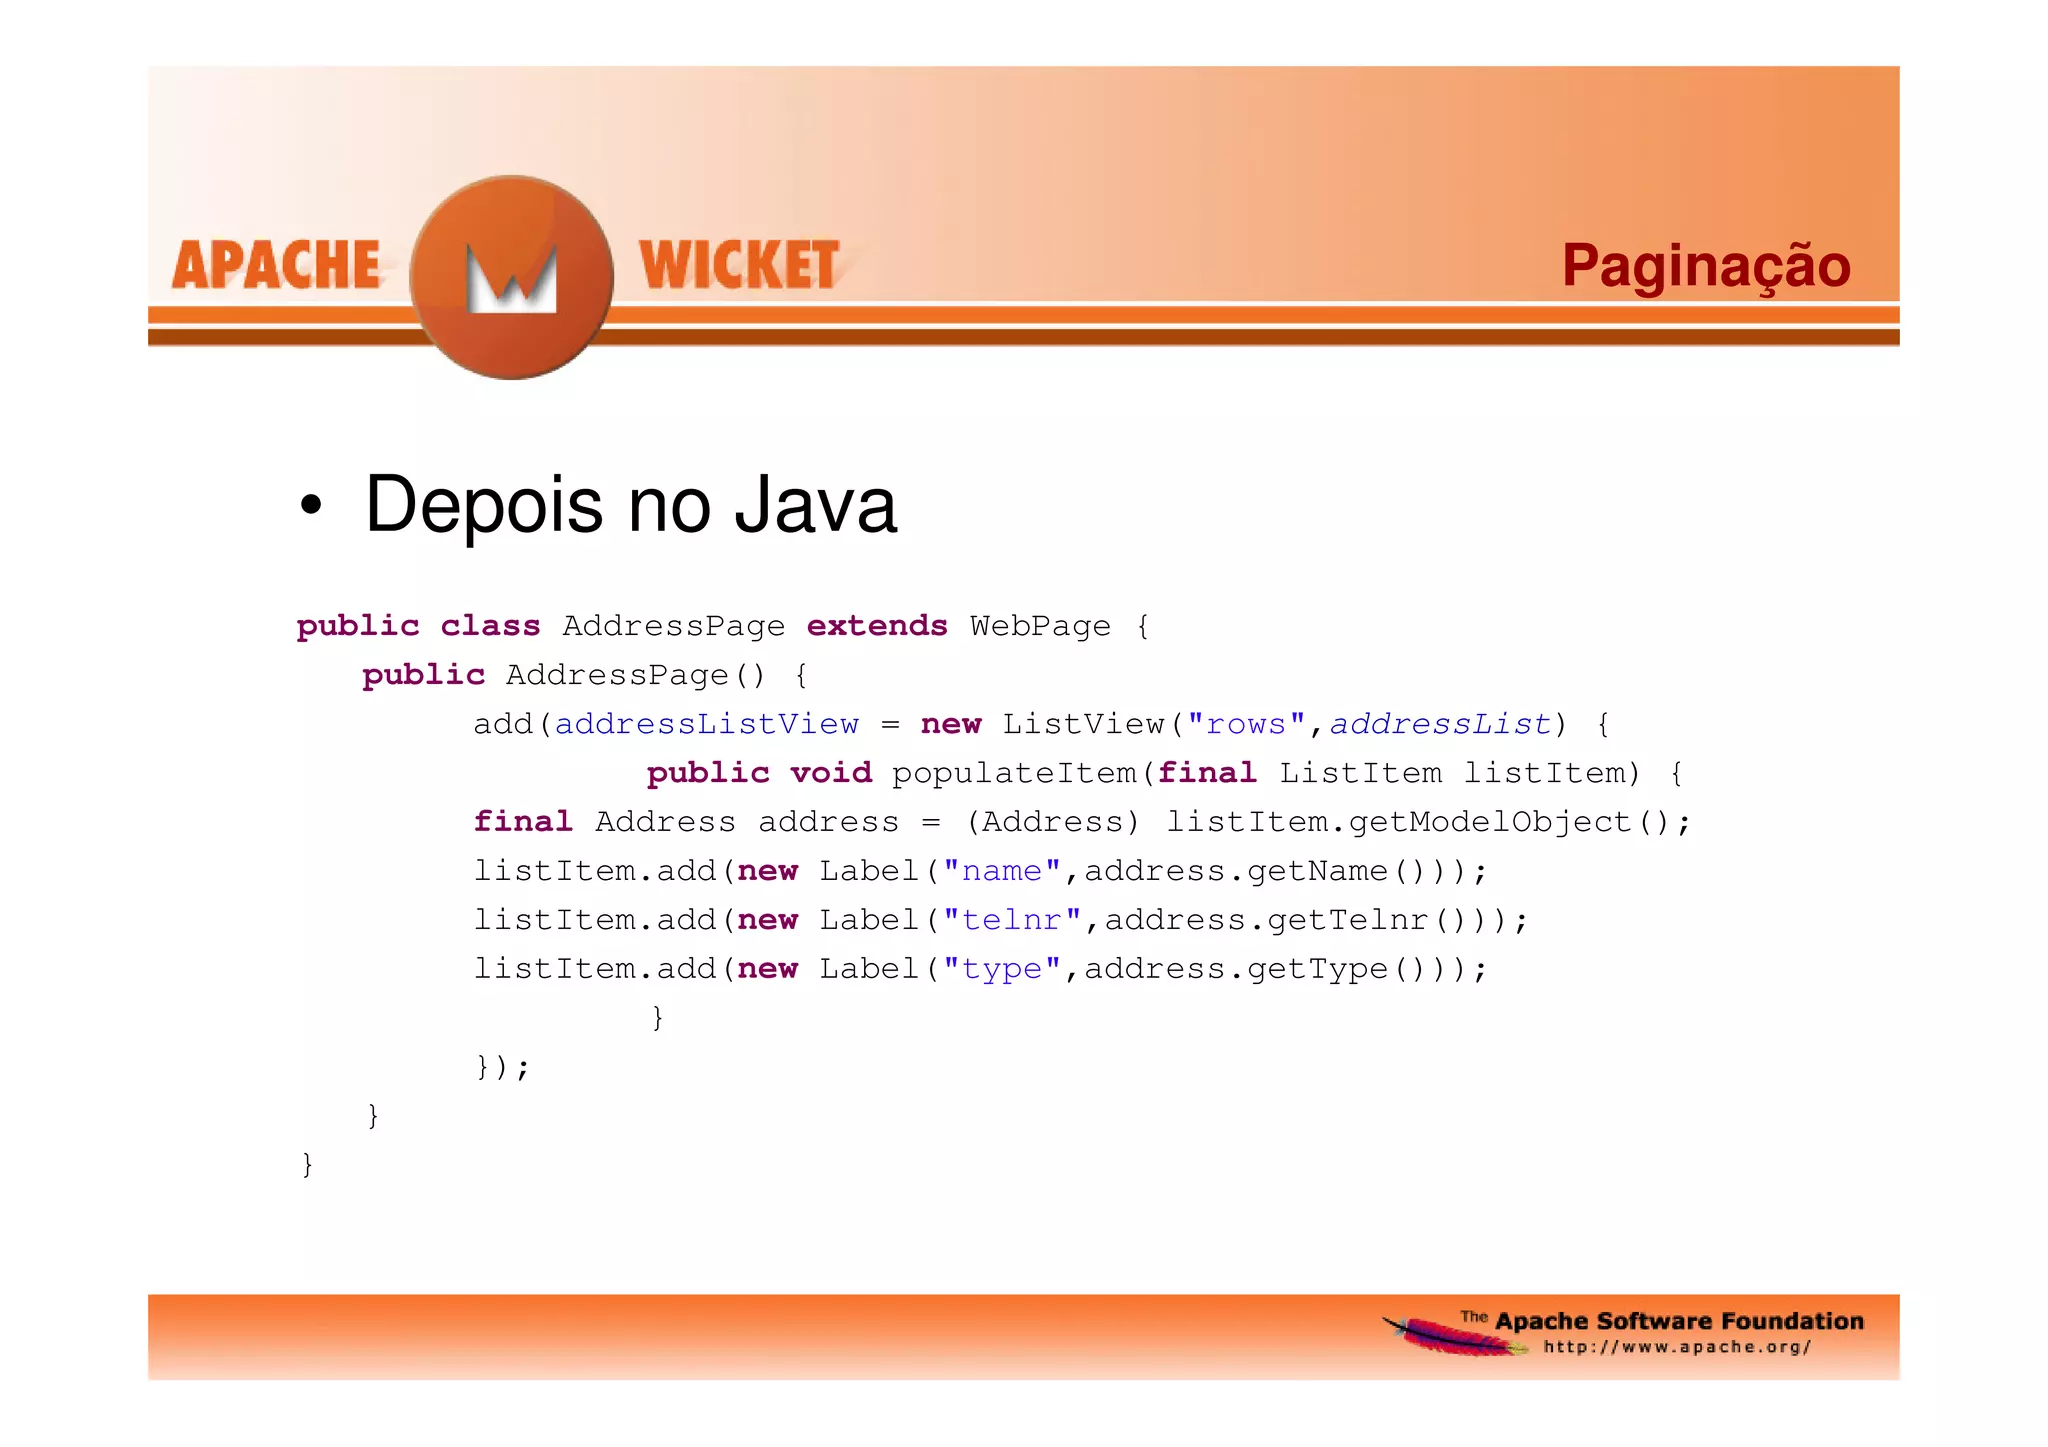Click the 'Paginação' slide title
The height and width of the screenshot is (1447, 2048).
click(1706, 265)
